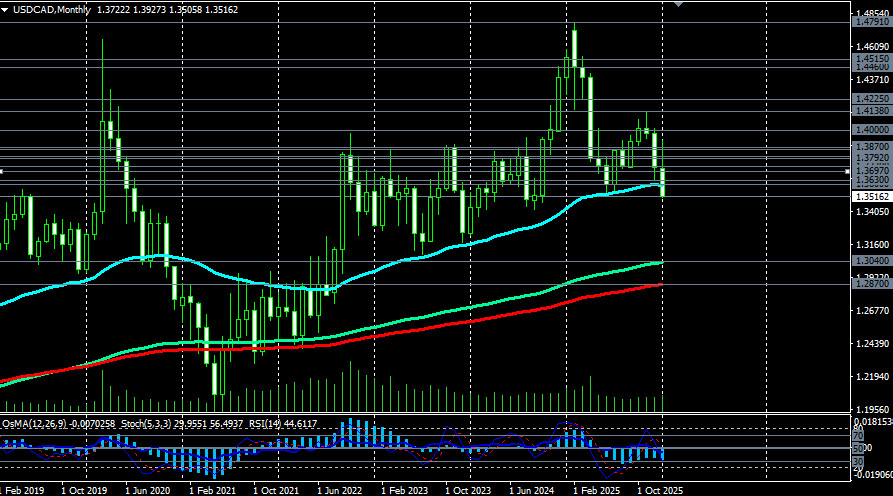
Task: Select the 1.47910 horizontal level label
Action: 871,21
